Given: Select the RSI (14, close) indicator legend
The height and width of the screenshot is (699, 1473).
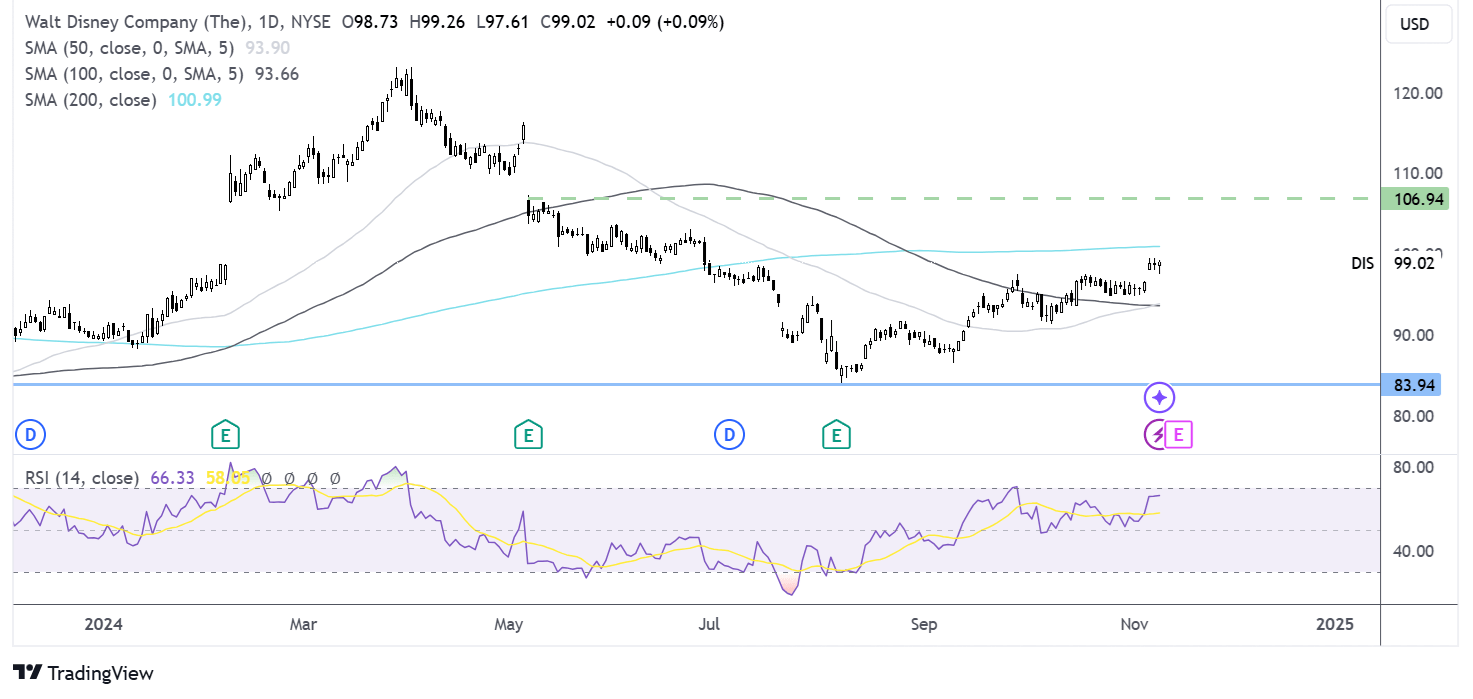Looking at the screenshot, I should pos(82,478).
